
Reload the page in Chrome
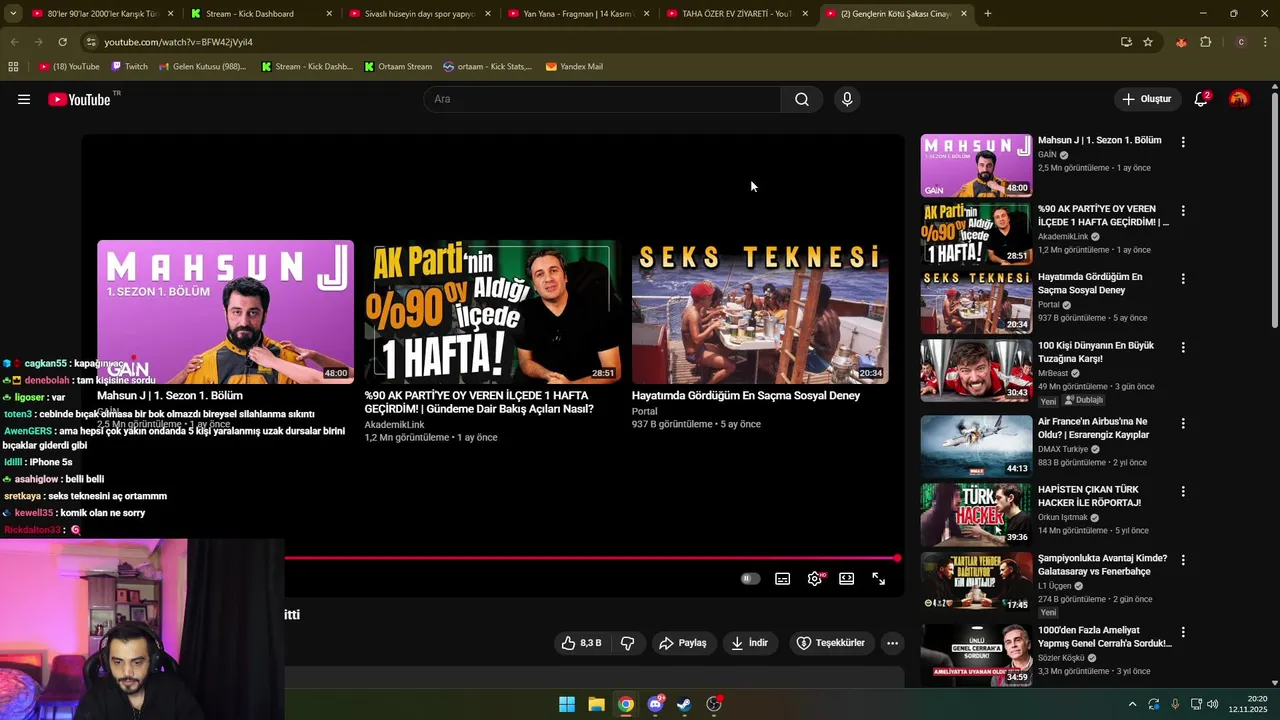[x=62, y=42]
